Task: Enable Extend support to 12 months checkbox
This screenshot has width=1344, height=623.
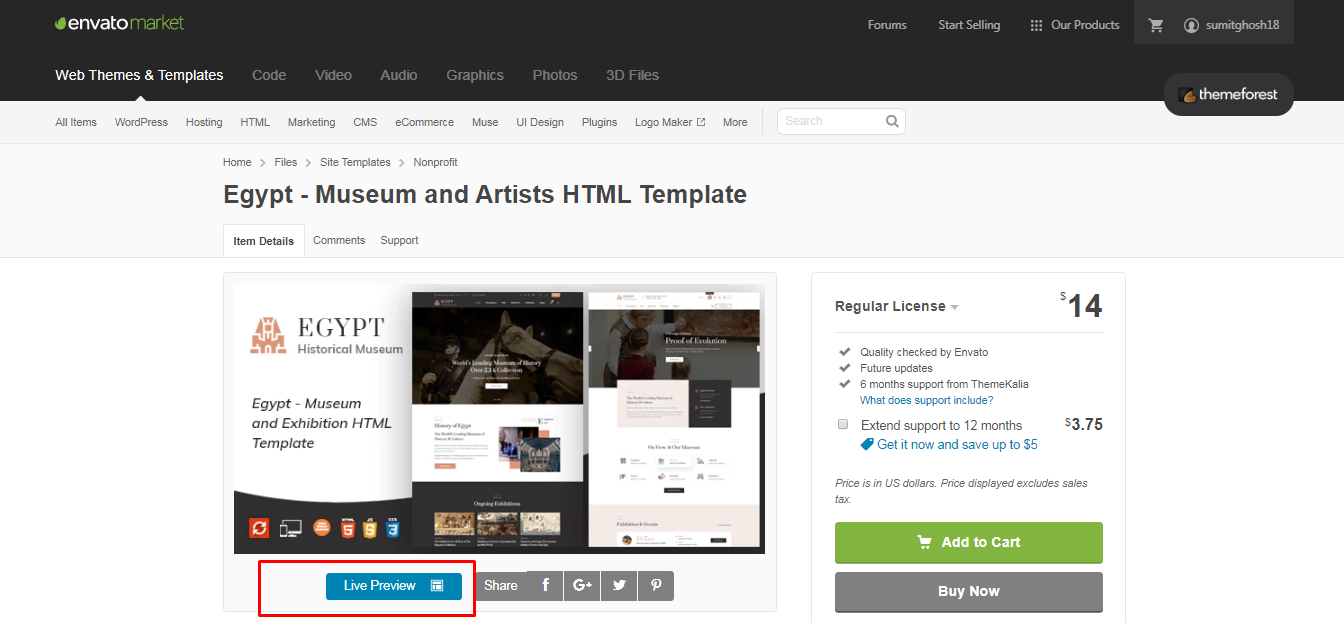Action: [842, 424]
